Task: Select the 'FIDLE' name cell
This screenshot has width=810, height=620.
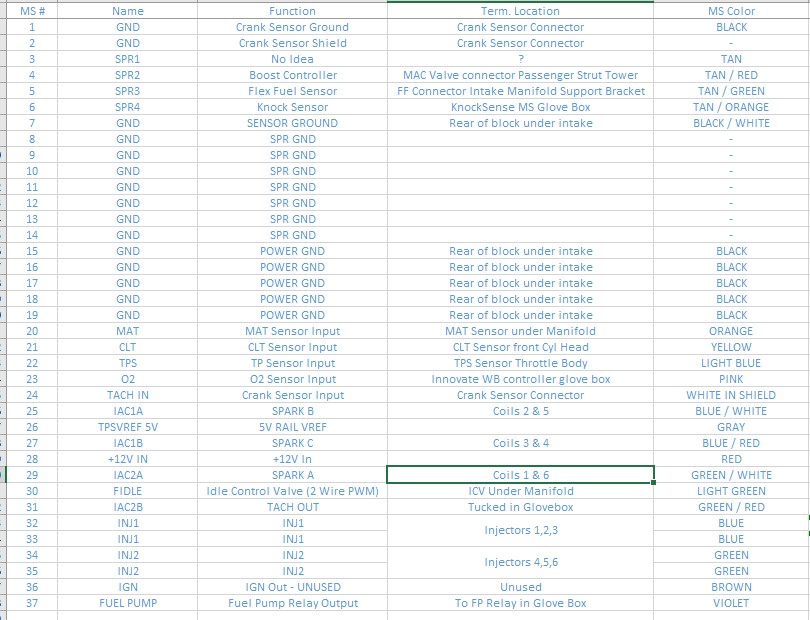Action: (128, 491)
